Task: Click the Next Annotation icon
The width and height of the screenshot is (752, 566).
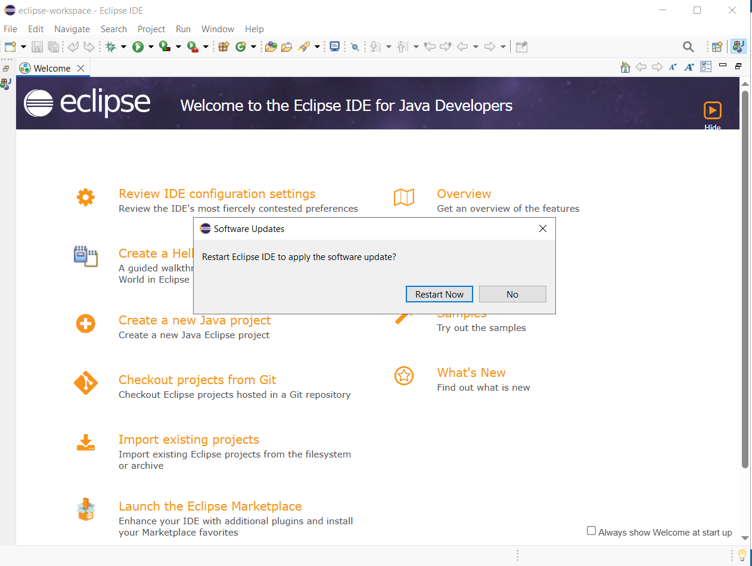Action: tap(376, 47)
